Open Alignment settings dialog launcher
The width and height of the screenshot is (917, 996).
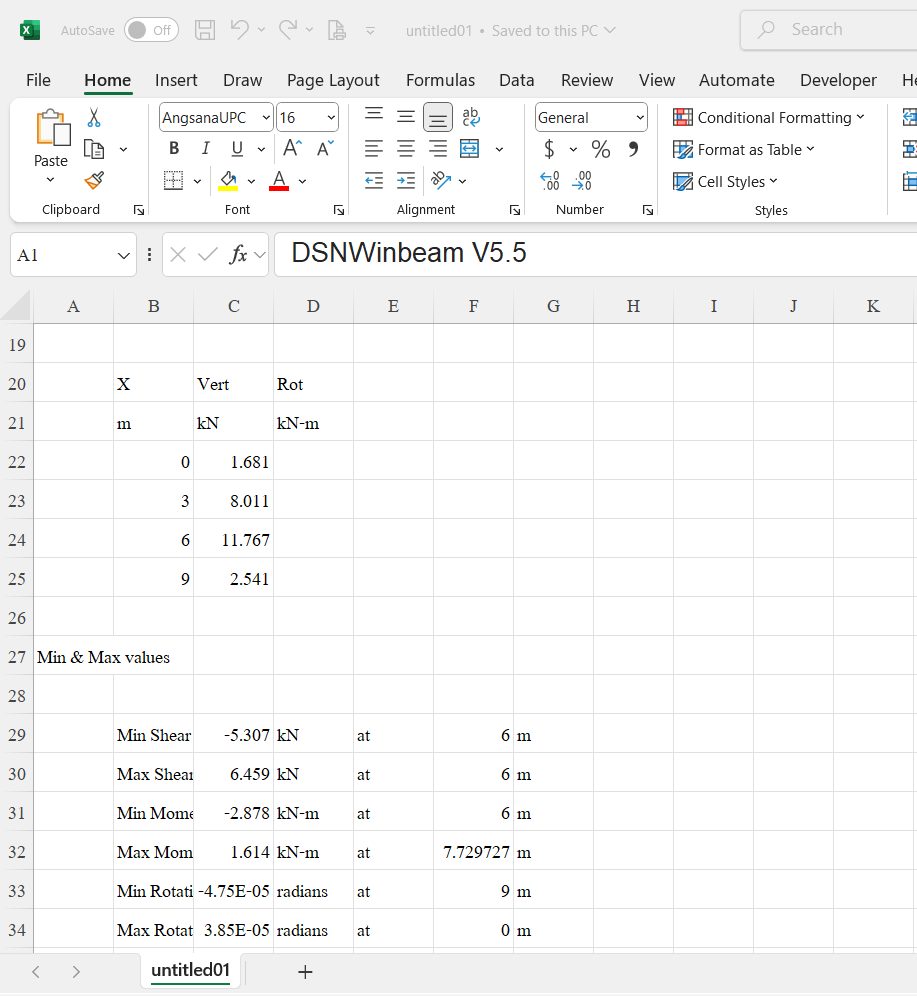(x=514, y=210)
